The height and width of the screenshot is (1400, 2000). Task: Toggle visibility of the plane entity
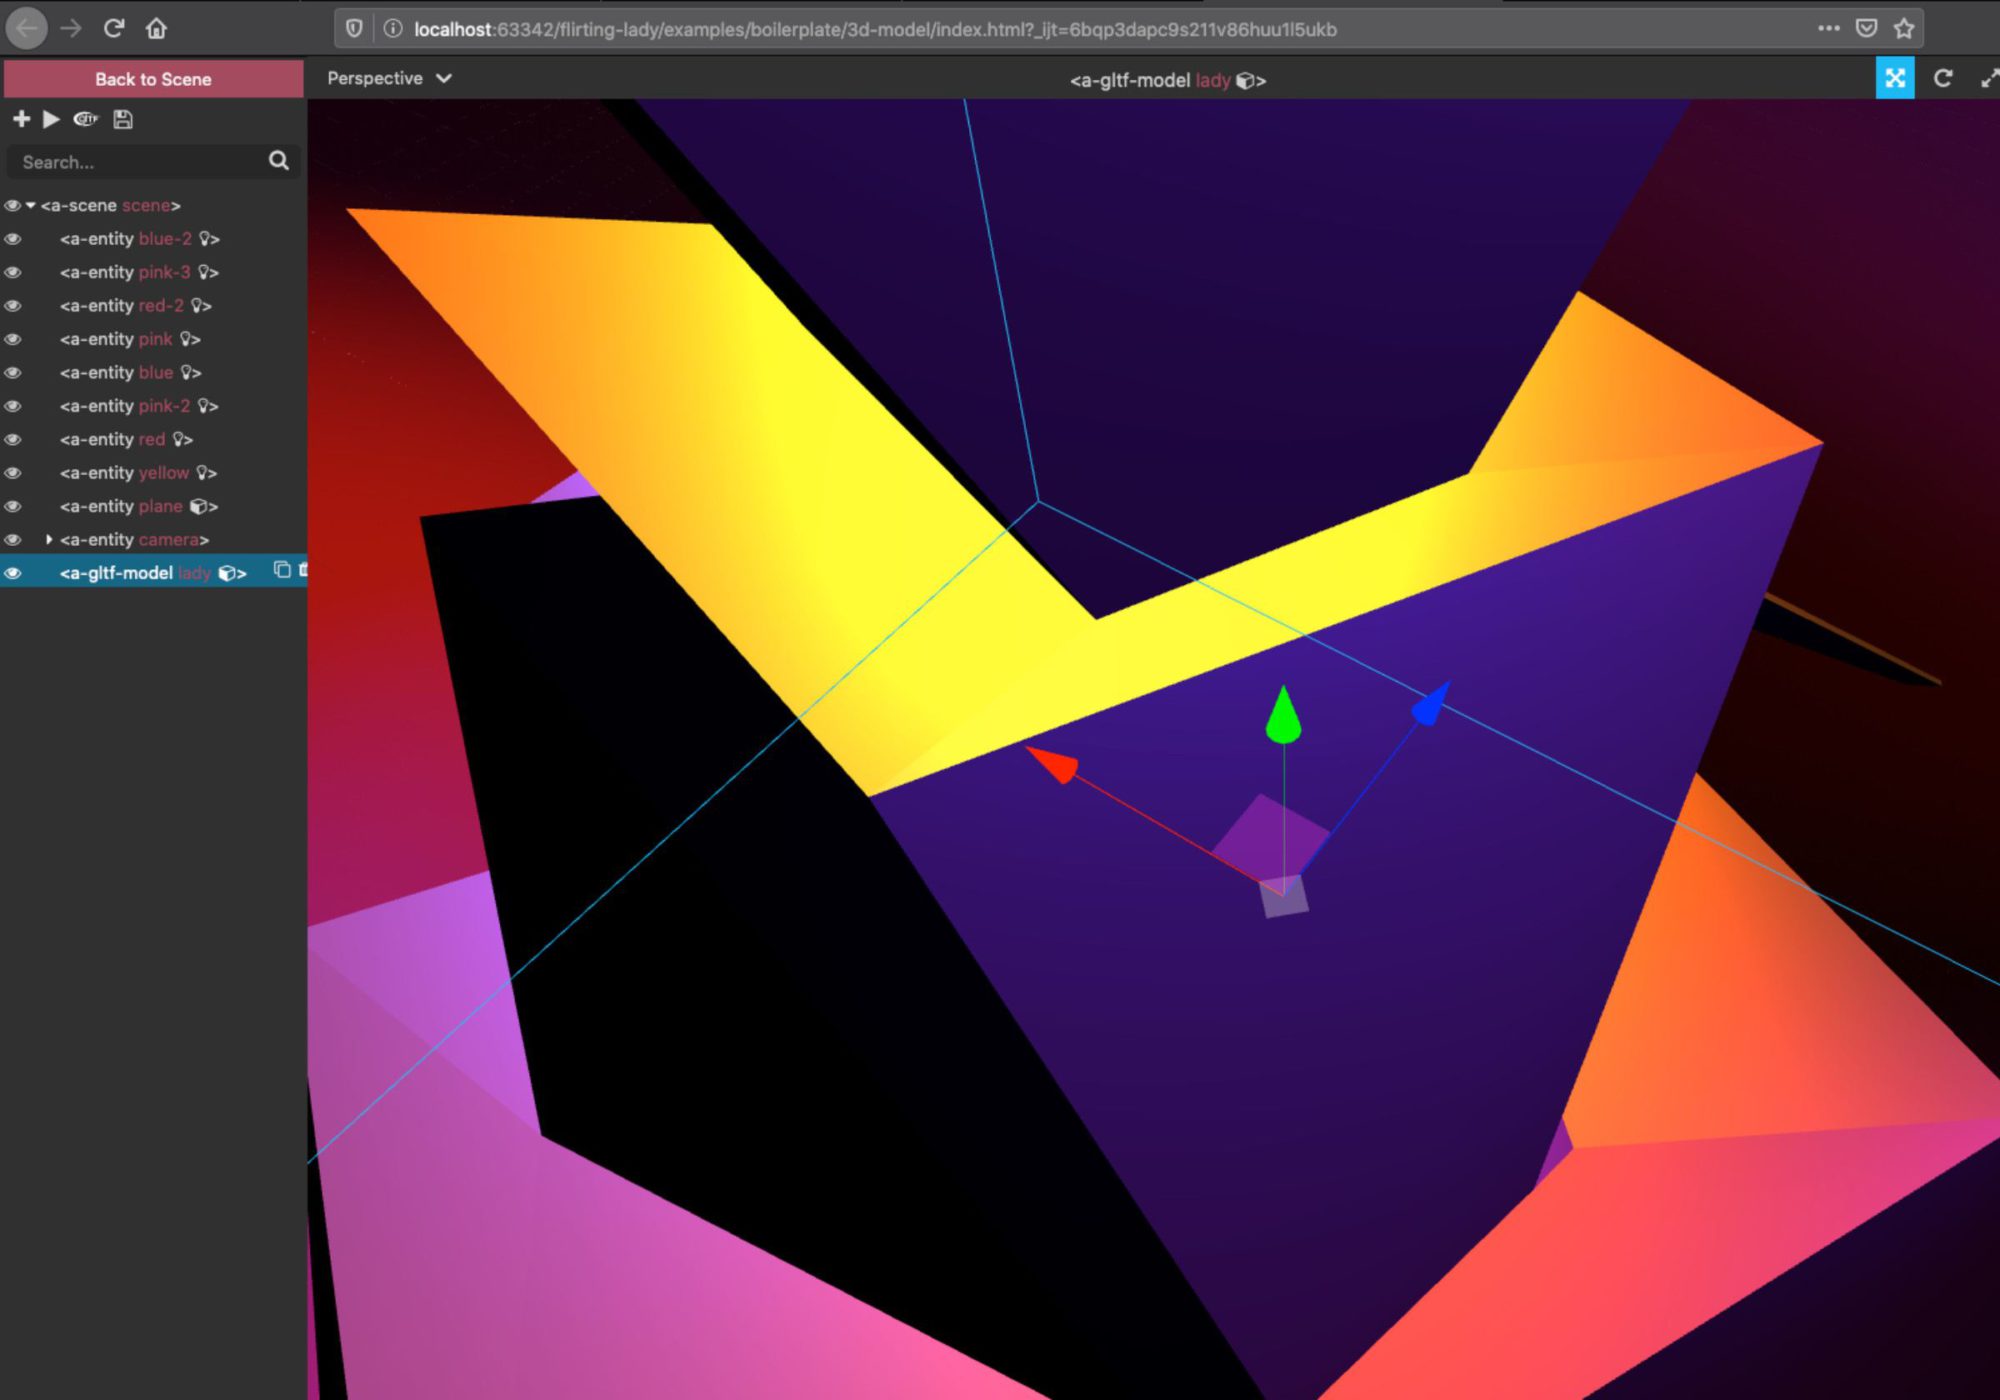13,506
